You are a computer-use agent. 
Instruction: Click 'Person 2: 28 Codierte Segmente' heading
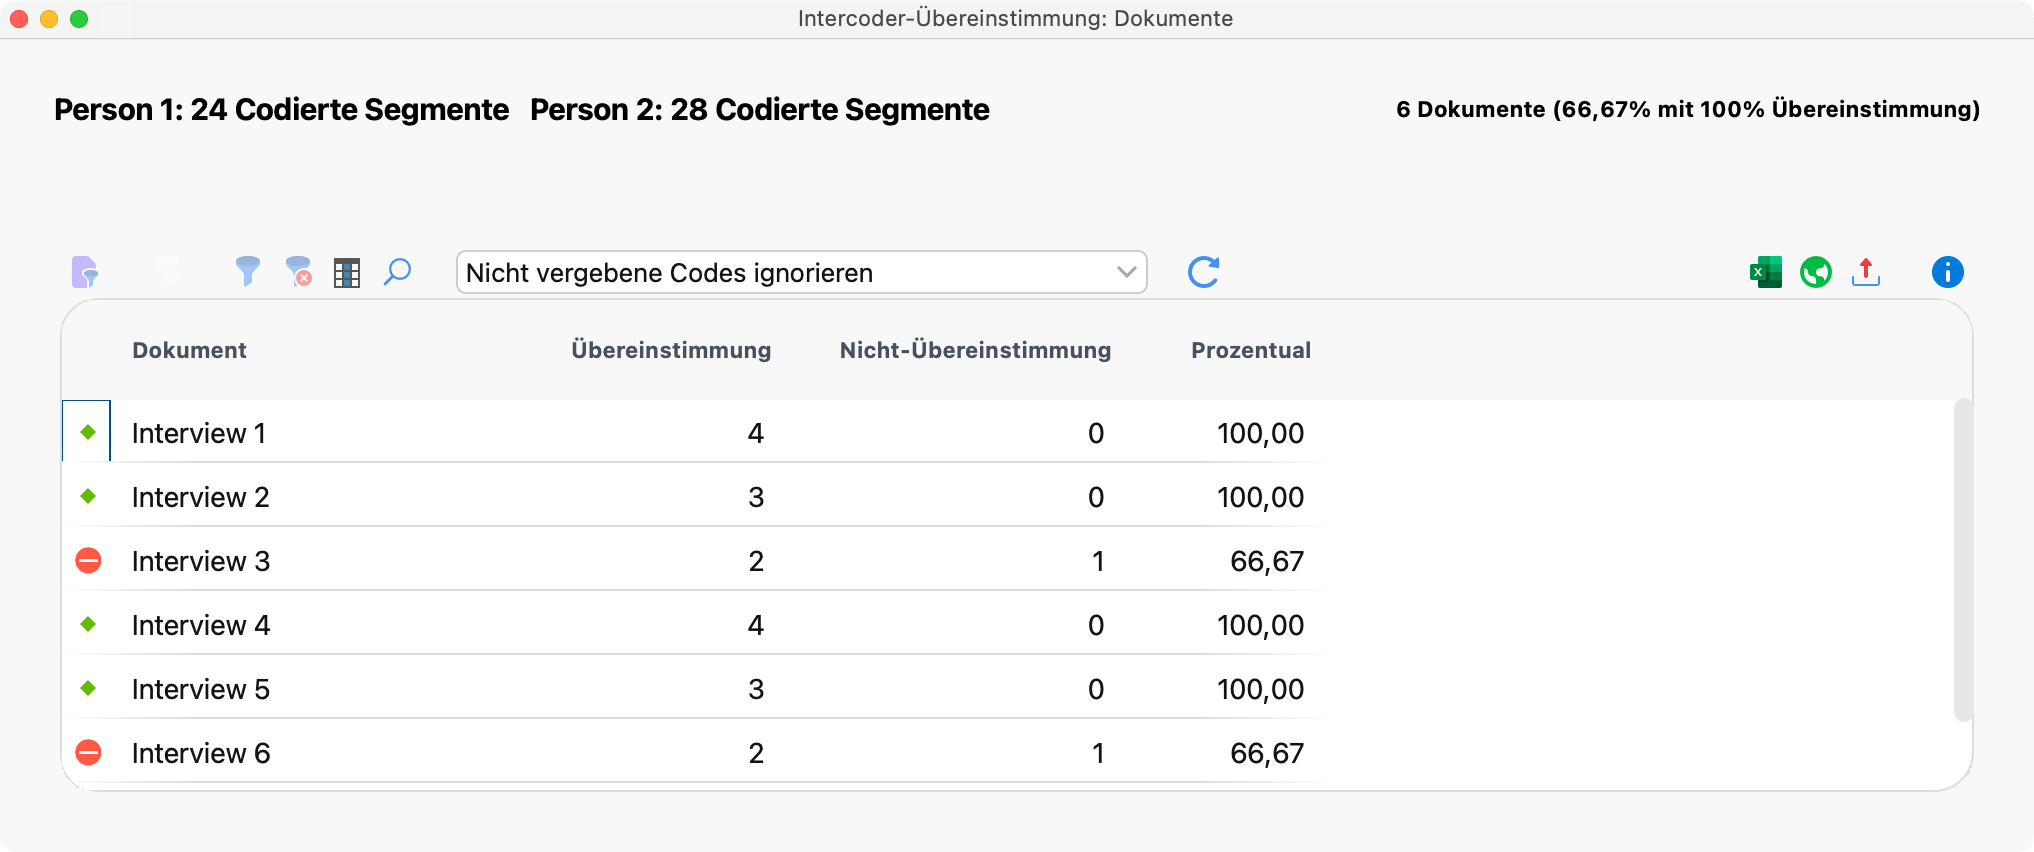760,109
